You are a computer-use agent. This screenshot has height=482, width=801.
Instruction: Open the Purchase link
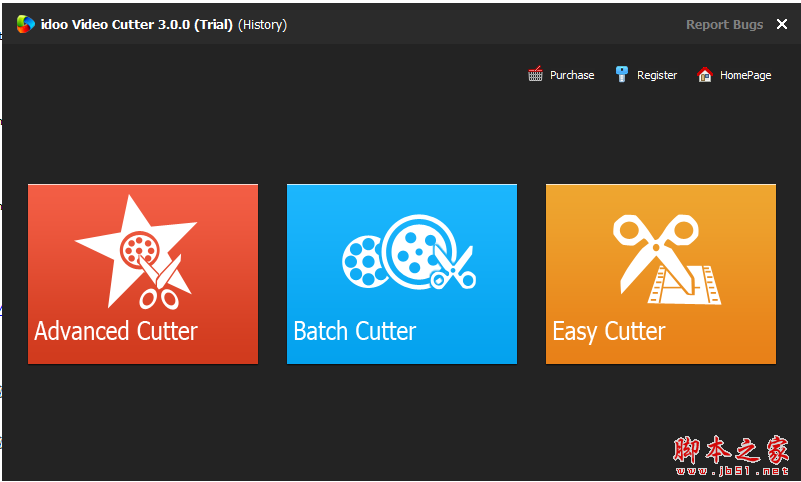pos(572,75)
